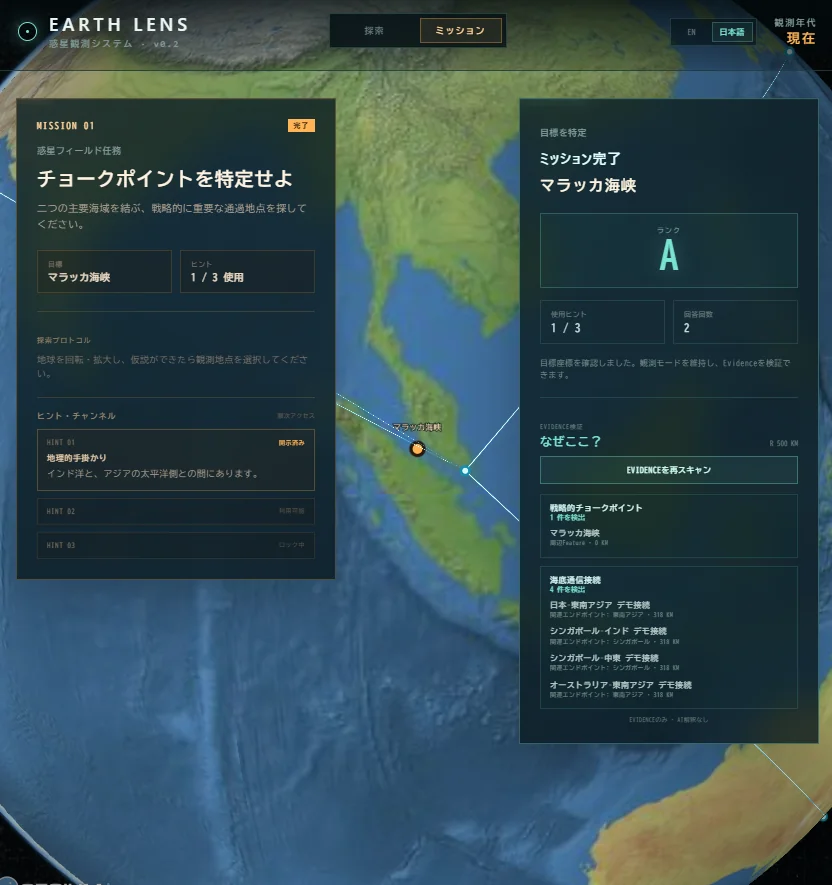This screenshot has height=885, width=832.
Task: Click the ヒント・チャンネル header
Action: pos(76,416)
